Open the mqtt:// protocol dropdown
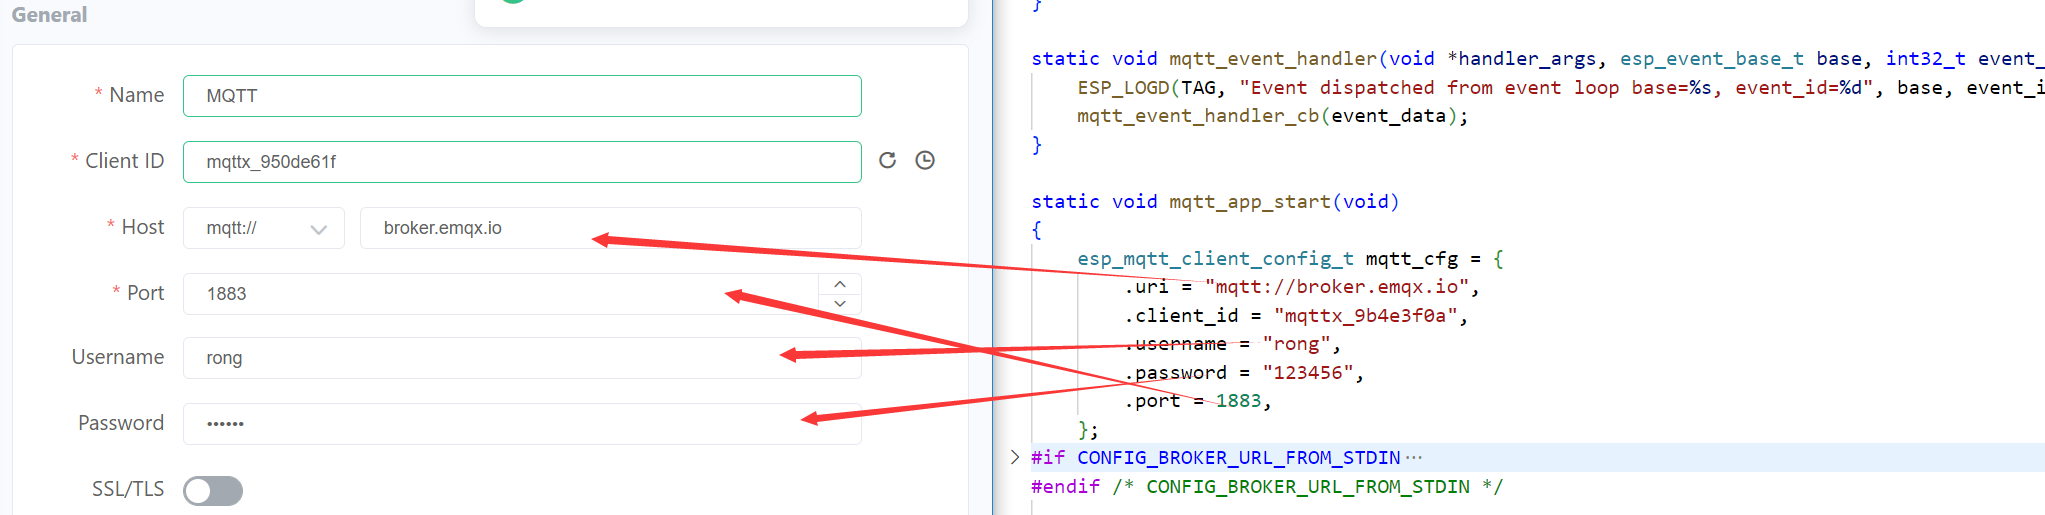This screenshot has height=515, width=2045. point(264,228)
